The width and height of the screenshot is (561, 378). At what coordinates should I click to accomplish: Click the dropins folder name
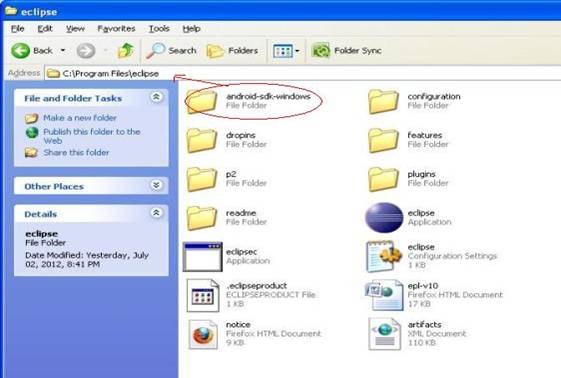(x=241, y=135)
